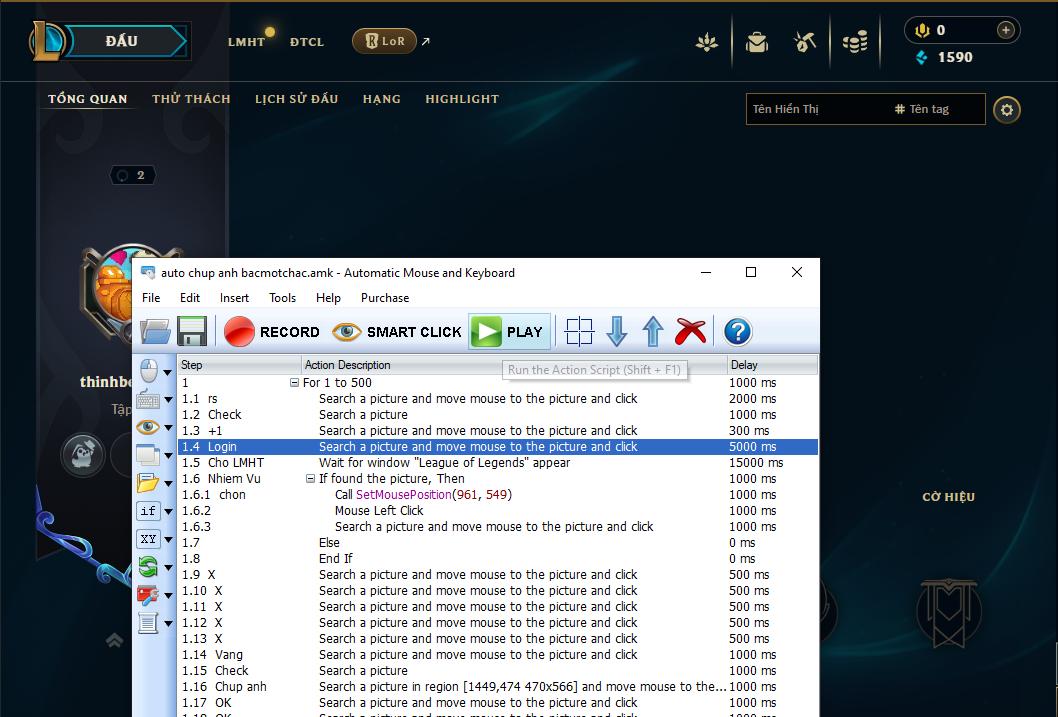Open dropdown arrow next to 'if' icon
The height and width of the screenshot is (717, 1058).
[x=167, y=511]
